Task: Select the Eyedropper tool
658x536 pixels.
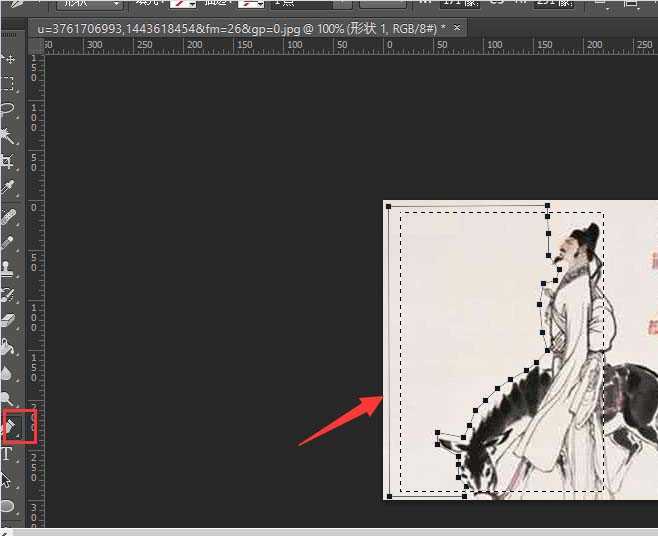Action: pos(9,187)
